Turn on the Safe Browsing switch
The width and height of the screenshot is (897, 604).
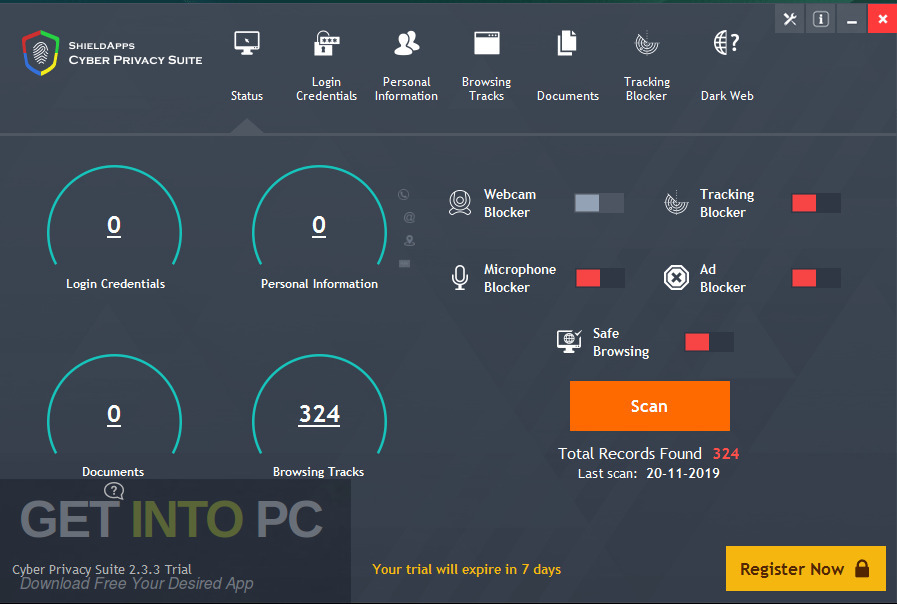[709, 342]
